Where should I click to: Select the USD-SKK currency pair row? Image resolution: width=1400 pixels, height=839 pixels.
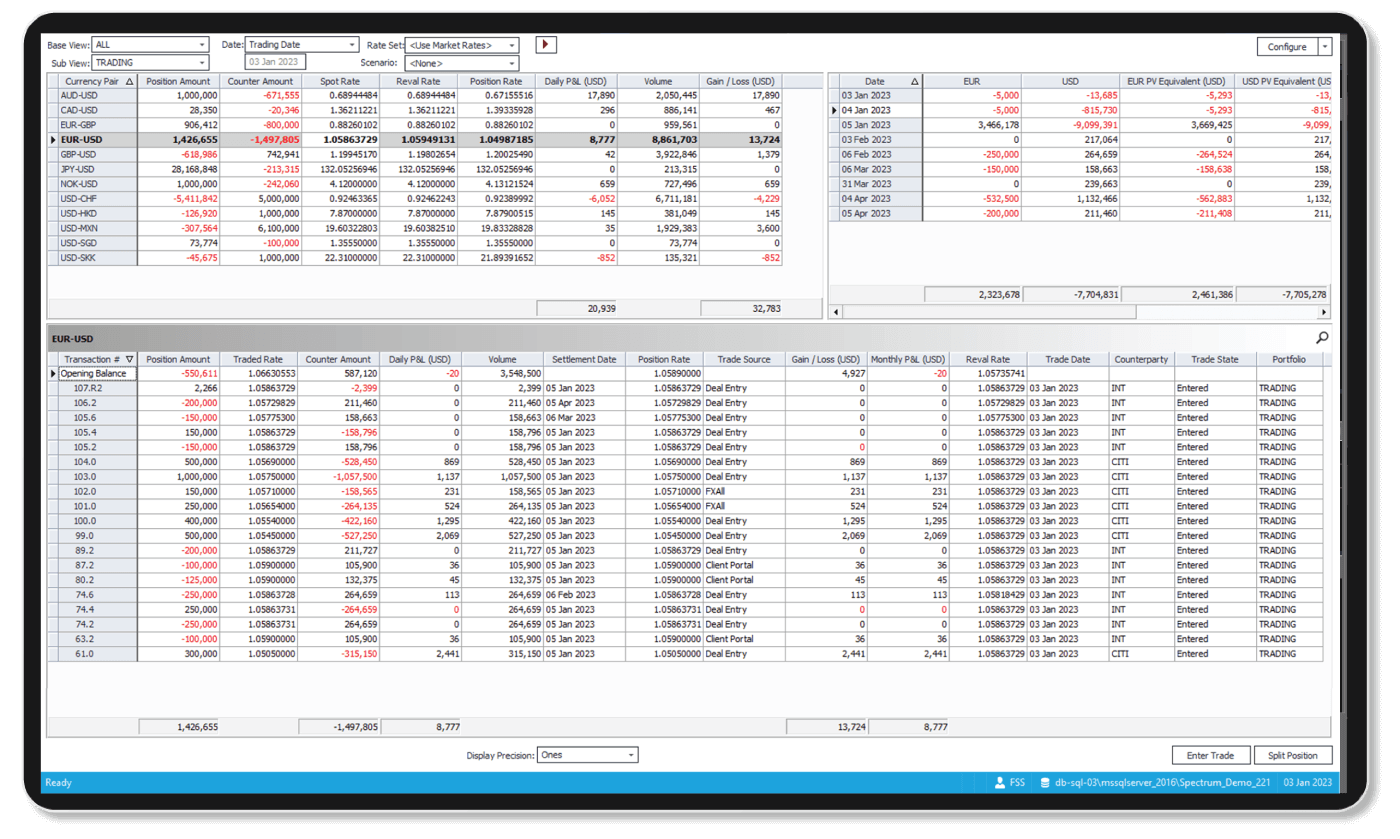(415, 258)
